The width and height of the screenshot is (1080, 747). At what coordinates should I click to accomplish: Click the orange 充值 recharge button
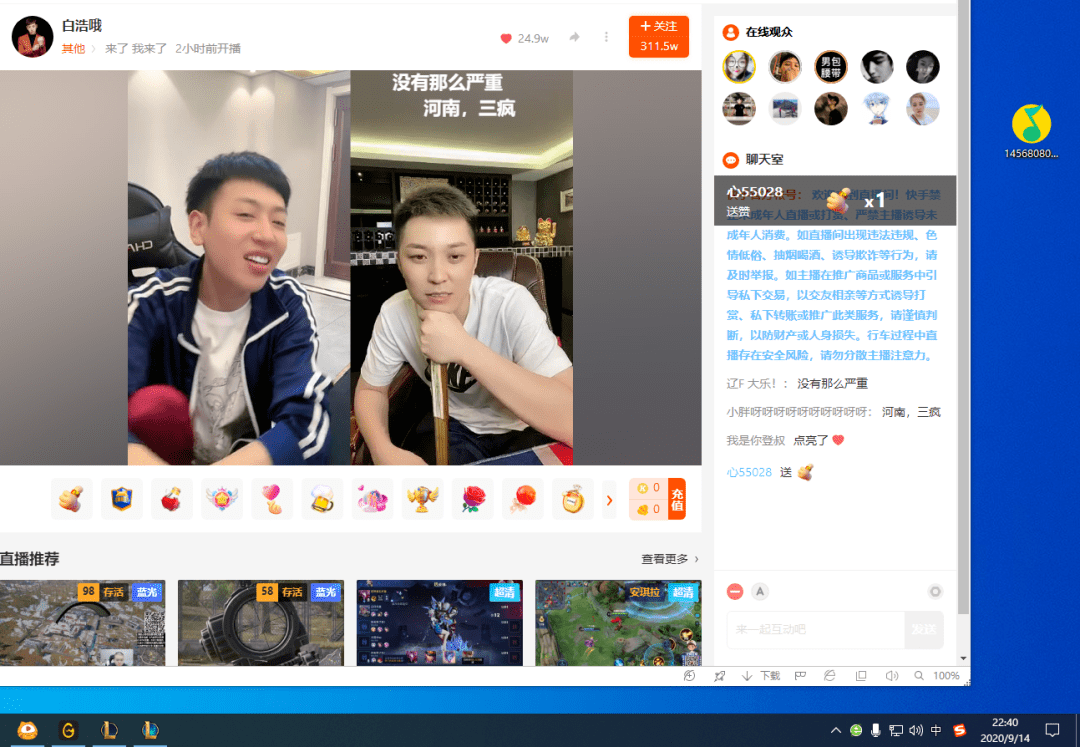coord(677,498)
